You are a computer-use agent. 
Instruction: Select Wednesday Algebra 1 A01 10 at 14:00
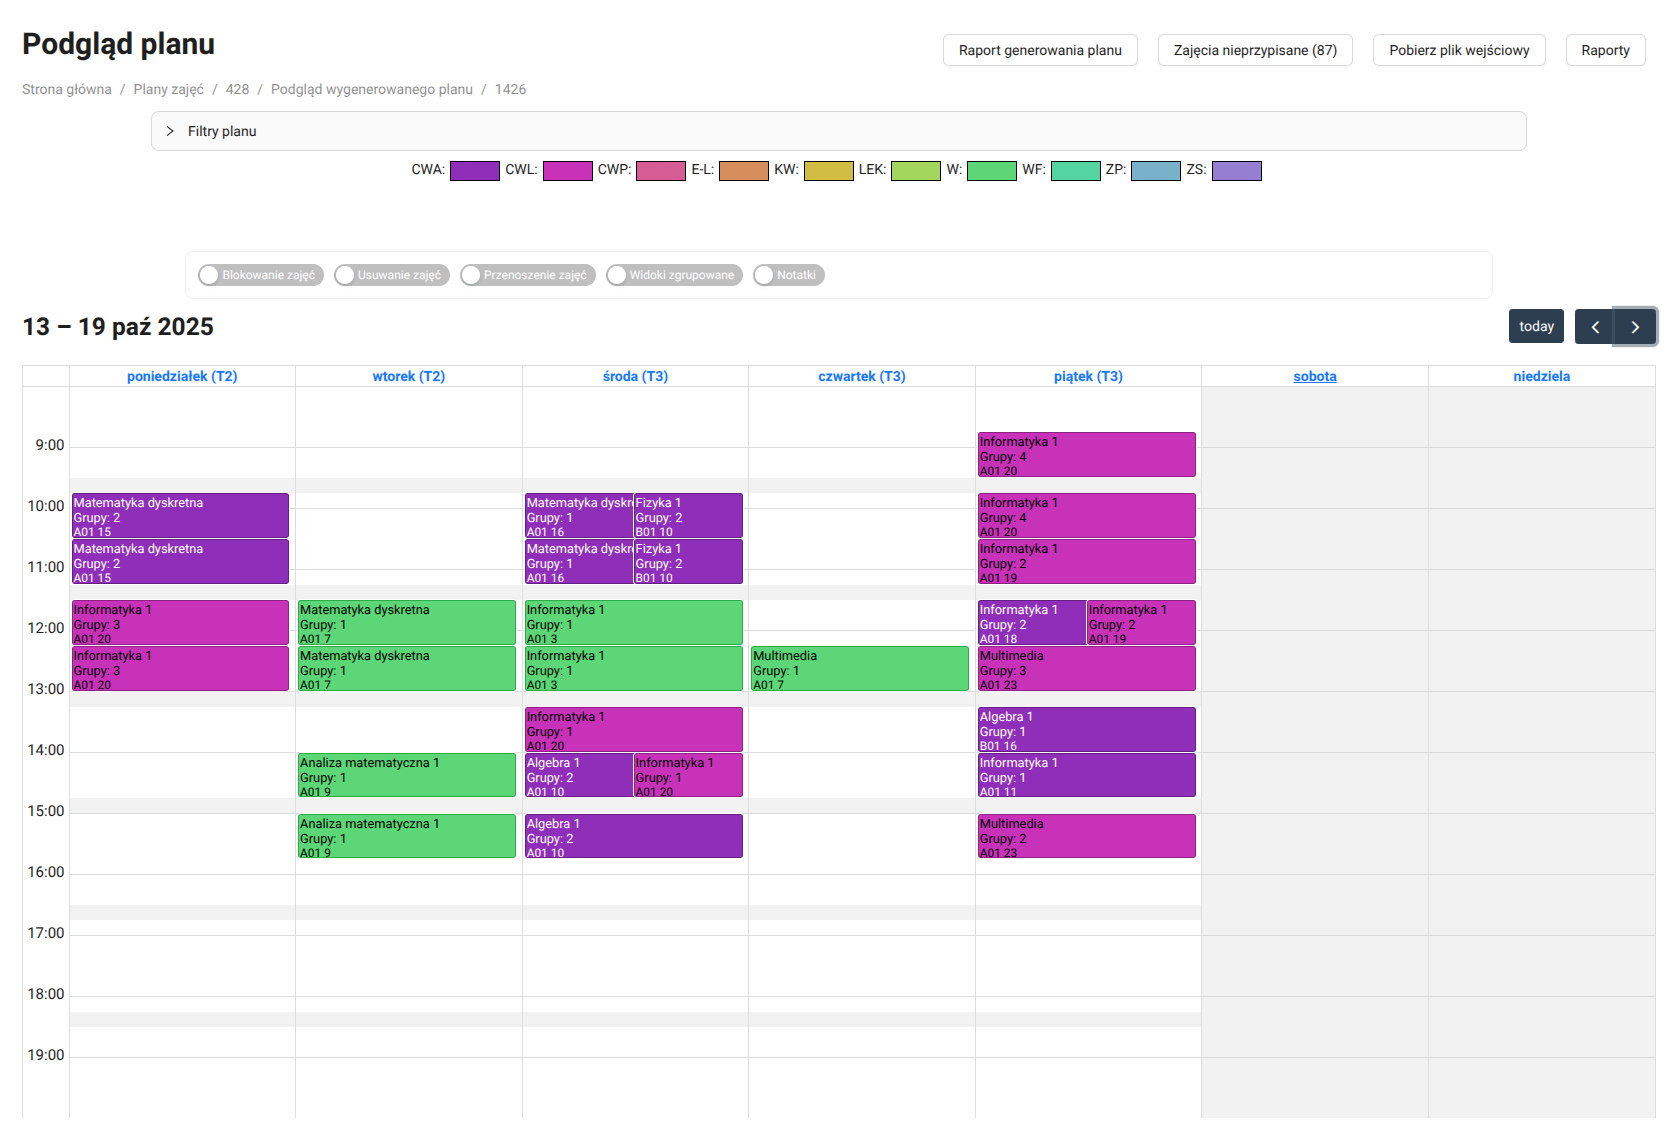pos(579,775)
